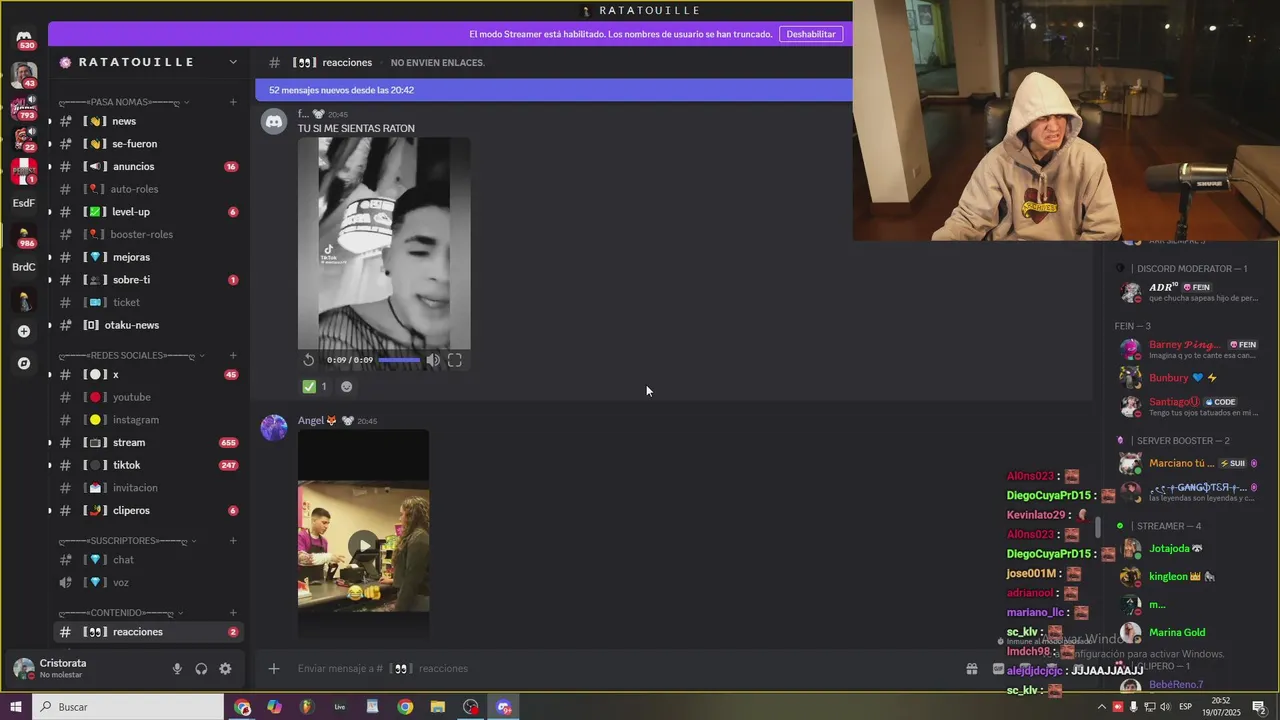Collapse the REDES SOCIALES category
This screenshot has width=1280, height=720.
point(132,355)
